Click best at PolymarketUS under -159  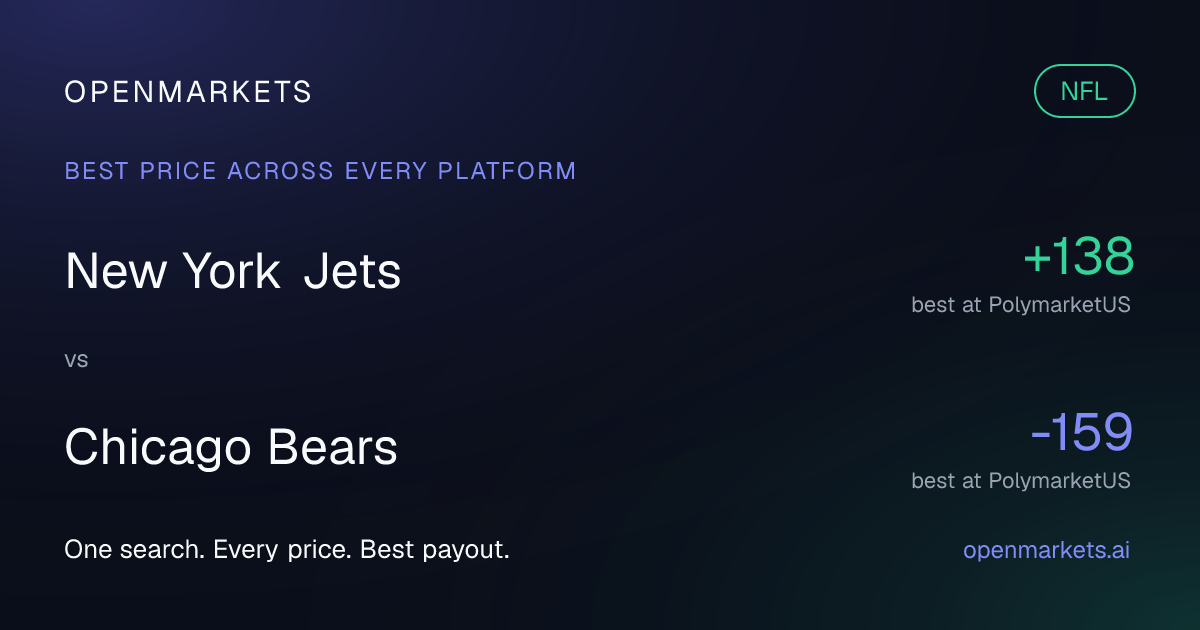tap(1021, 481)
